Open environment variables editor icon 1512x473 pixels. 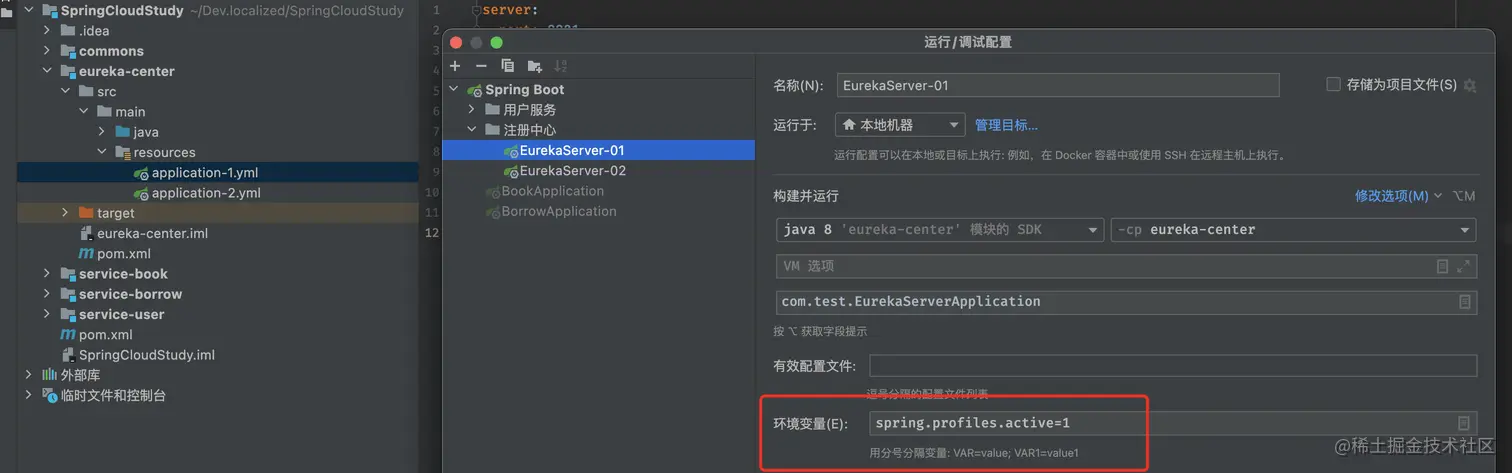pos(1464,423)
